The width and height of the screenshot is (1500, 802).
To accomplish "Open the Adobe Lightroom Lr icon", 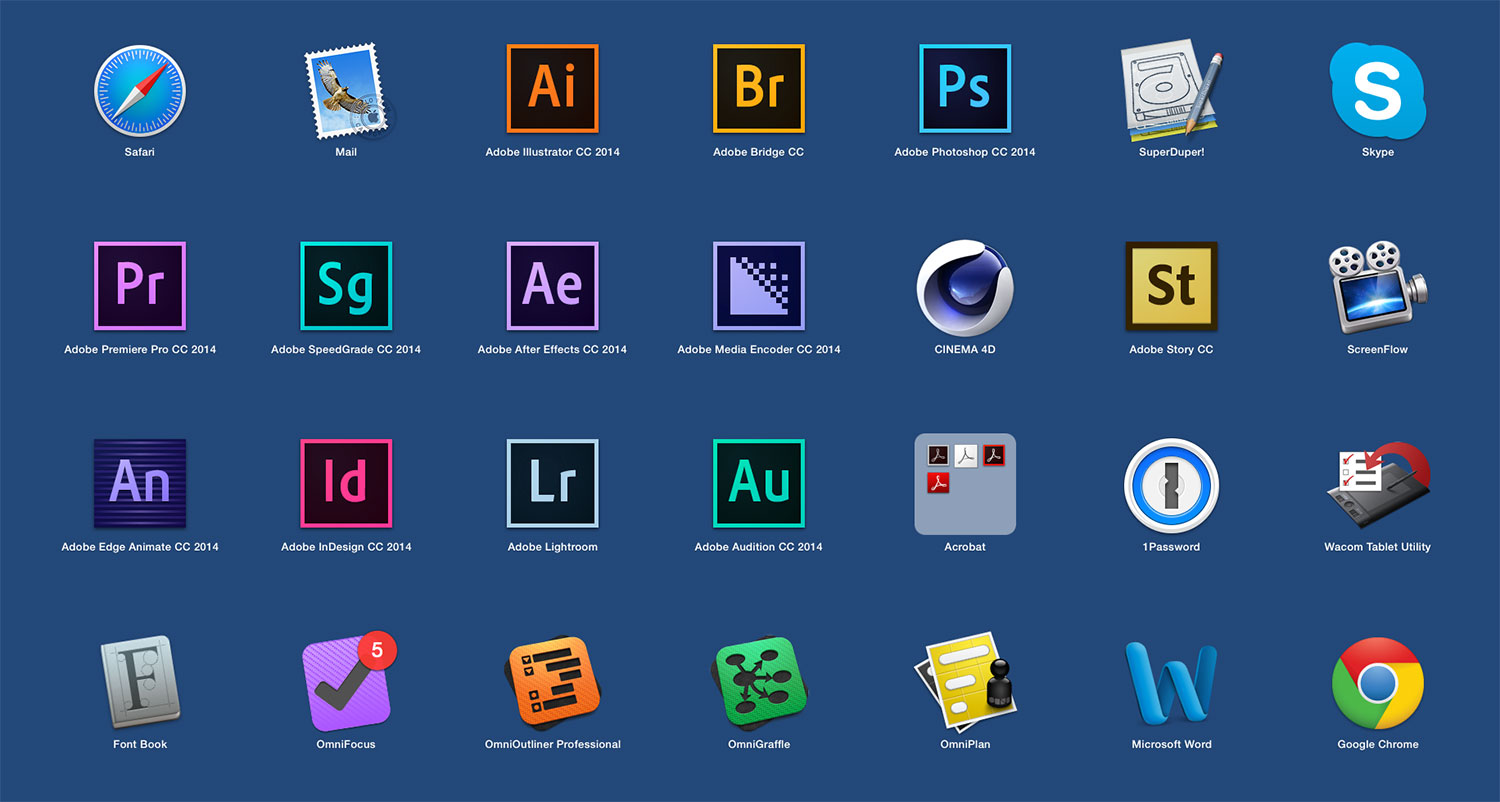I will click(552, 483).
